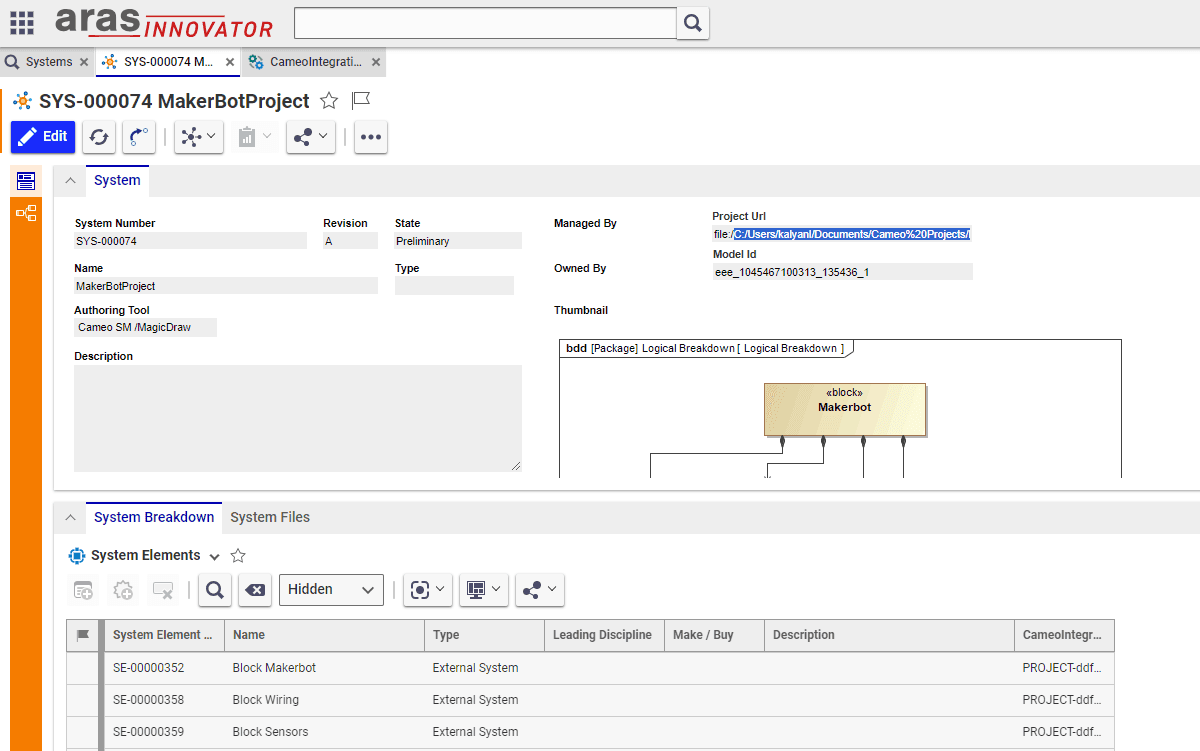
Task: Select cell SE-00000358
Action: (x=164, y=700)
